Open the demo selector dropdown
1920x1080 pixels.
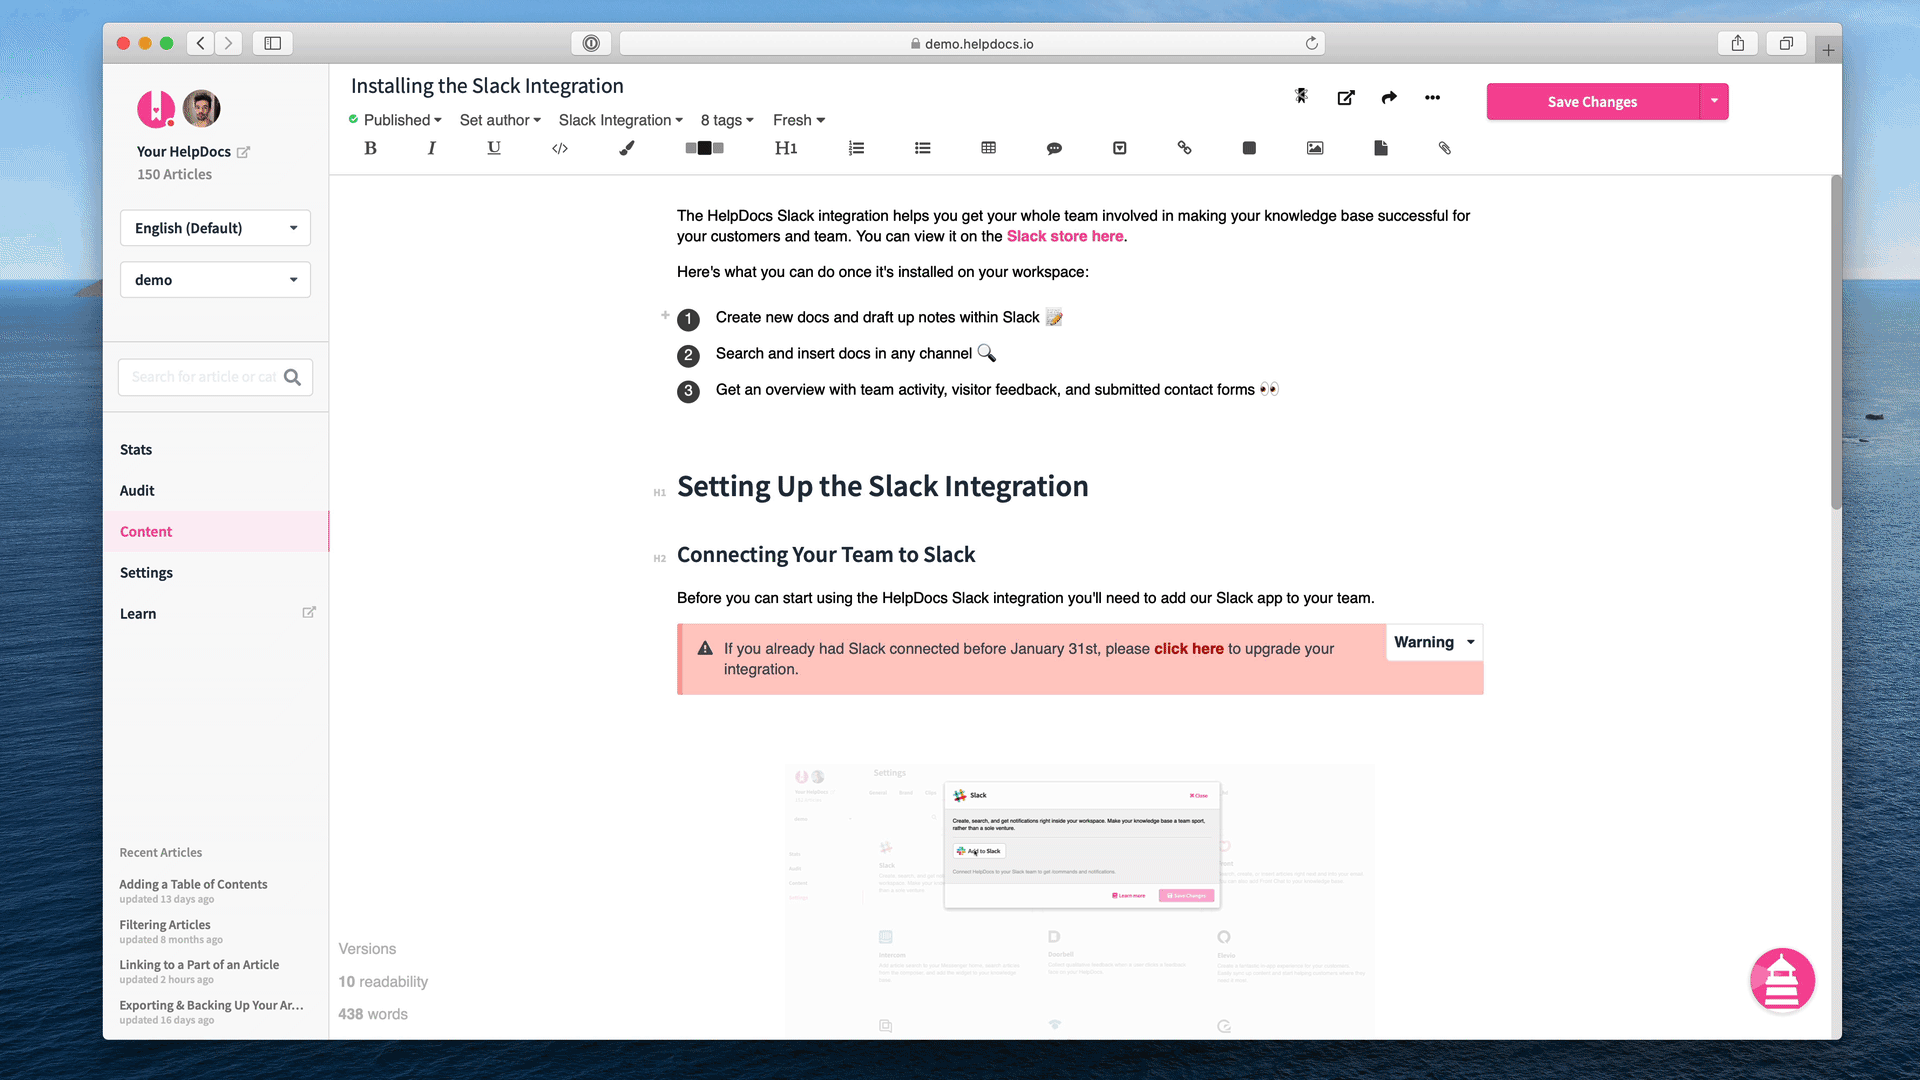pyautogui.click(x=215, y=280)
